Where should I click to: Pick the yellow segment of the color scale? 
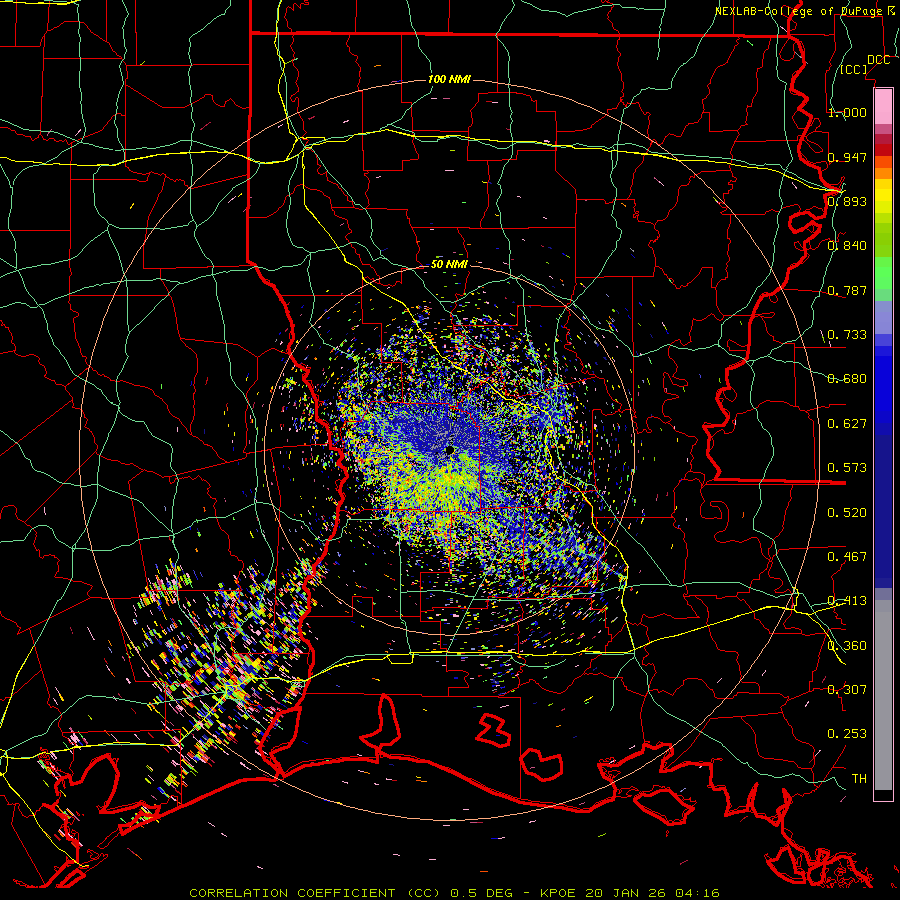[x=883, y=196]
